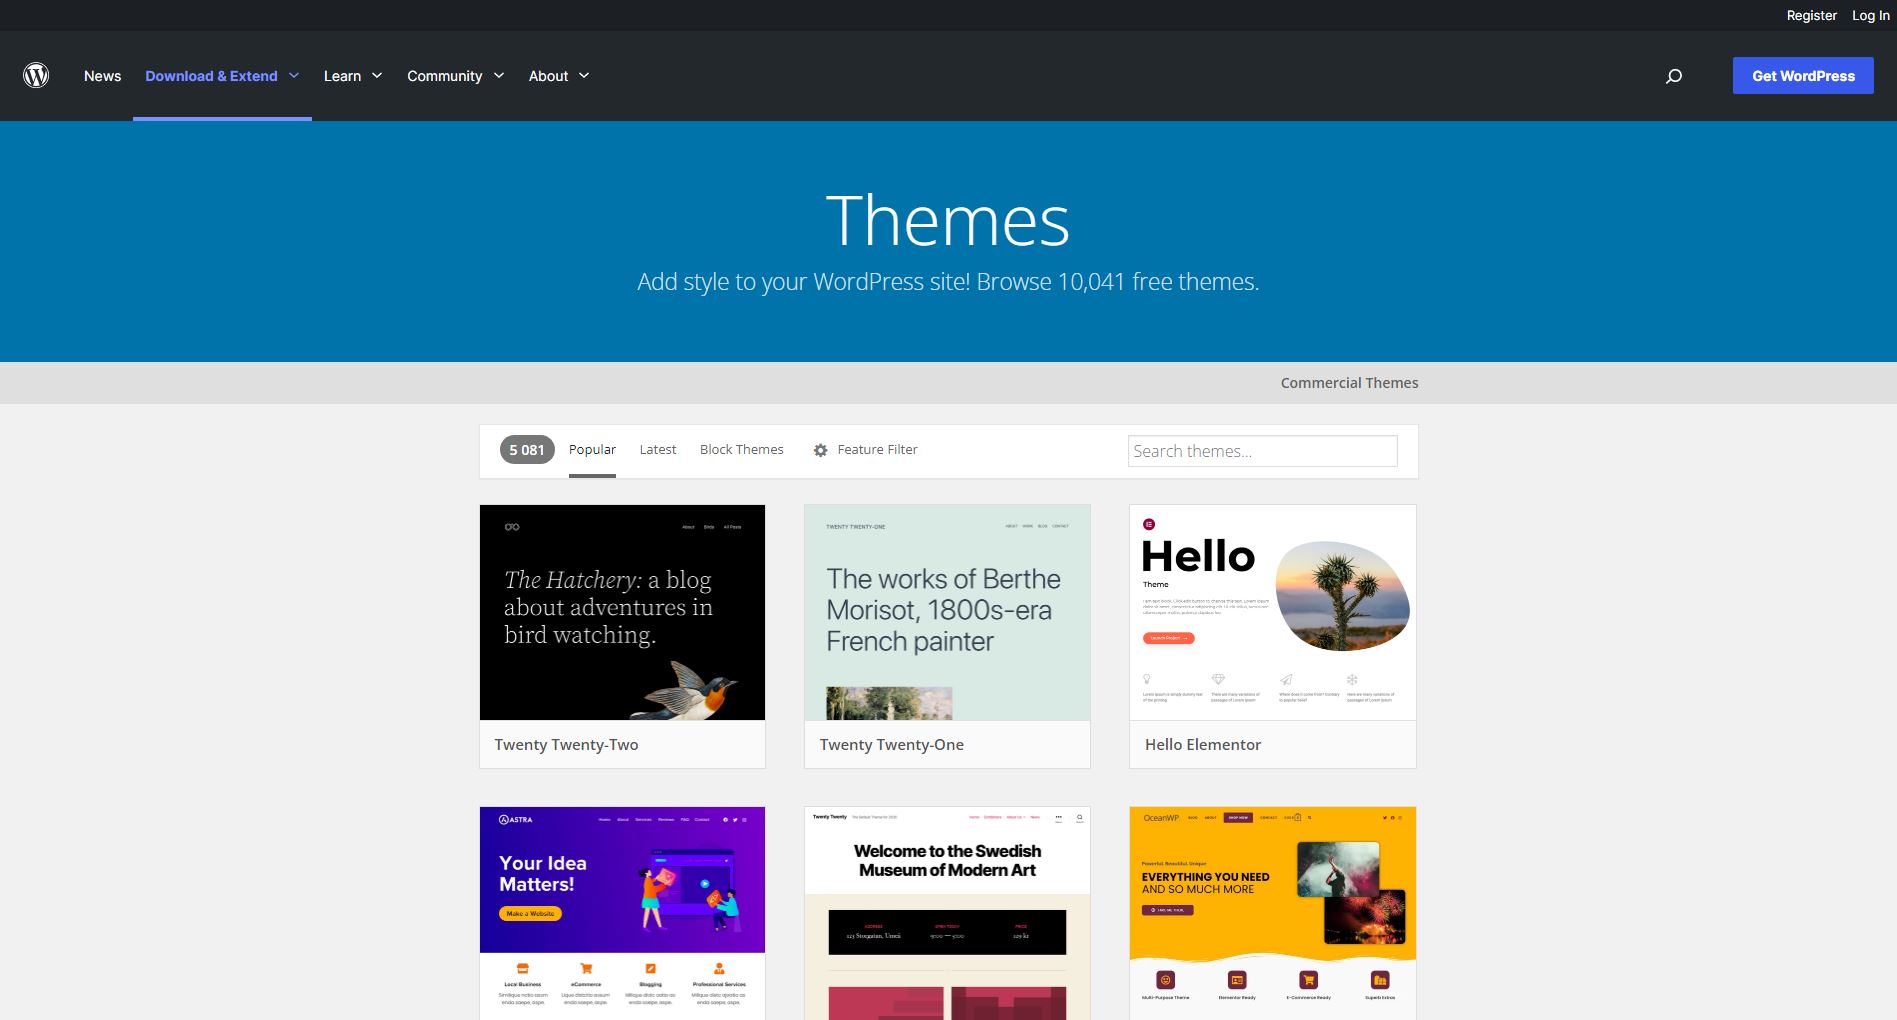Click the Log In link

(1871, 15)
